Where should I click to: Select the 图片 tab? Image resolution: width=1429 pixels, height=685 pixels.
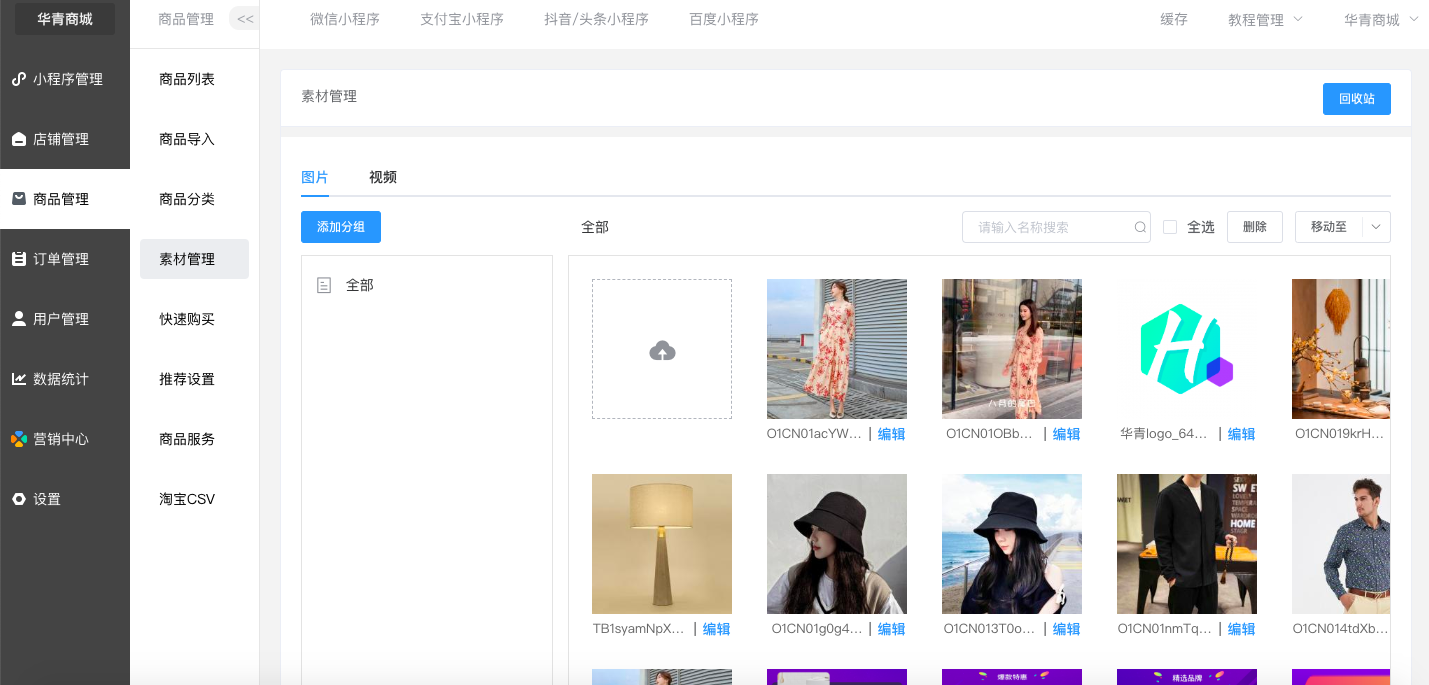315,177
